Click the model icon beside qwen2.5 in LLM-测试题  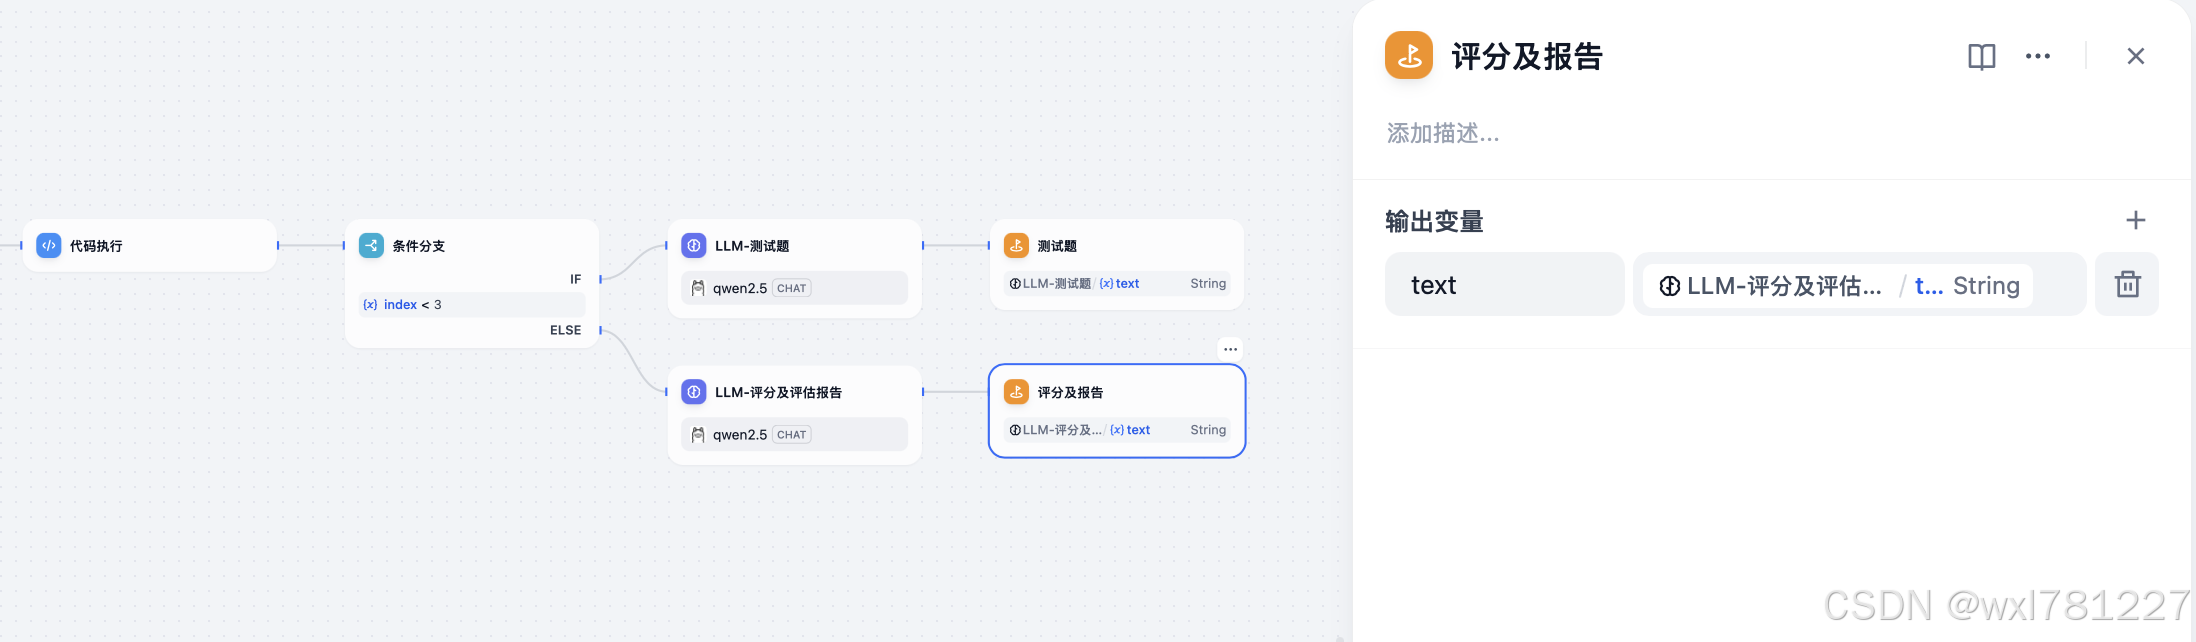pyautogui.click(x=698, y=288)
